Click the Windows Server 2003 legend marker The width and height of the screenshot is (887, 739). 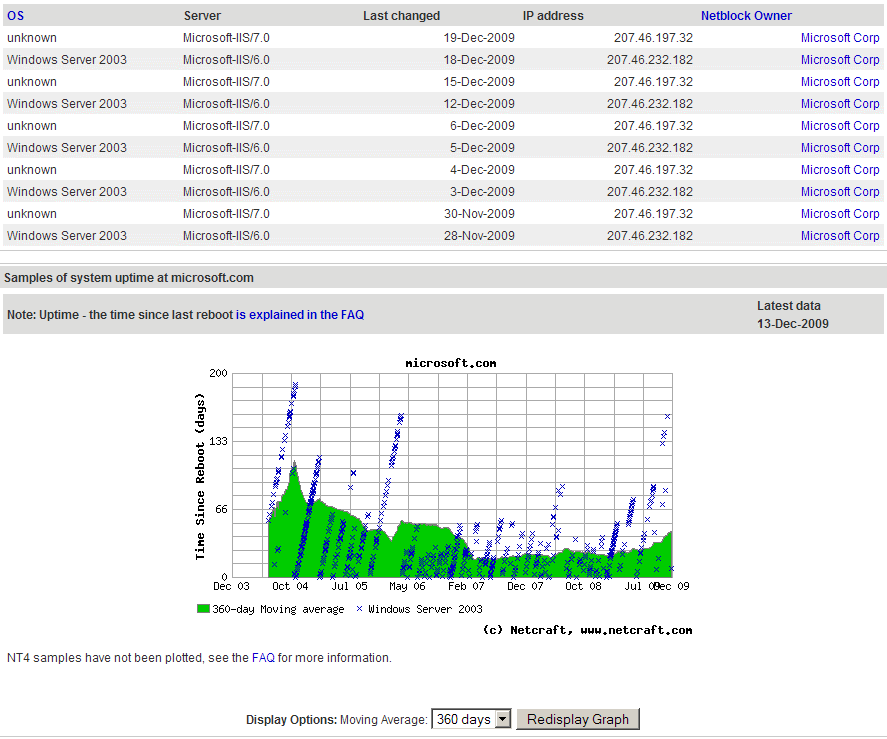359,609
